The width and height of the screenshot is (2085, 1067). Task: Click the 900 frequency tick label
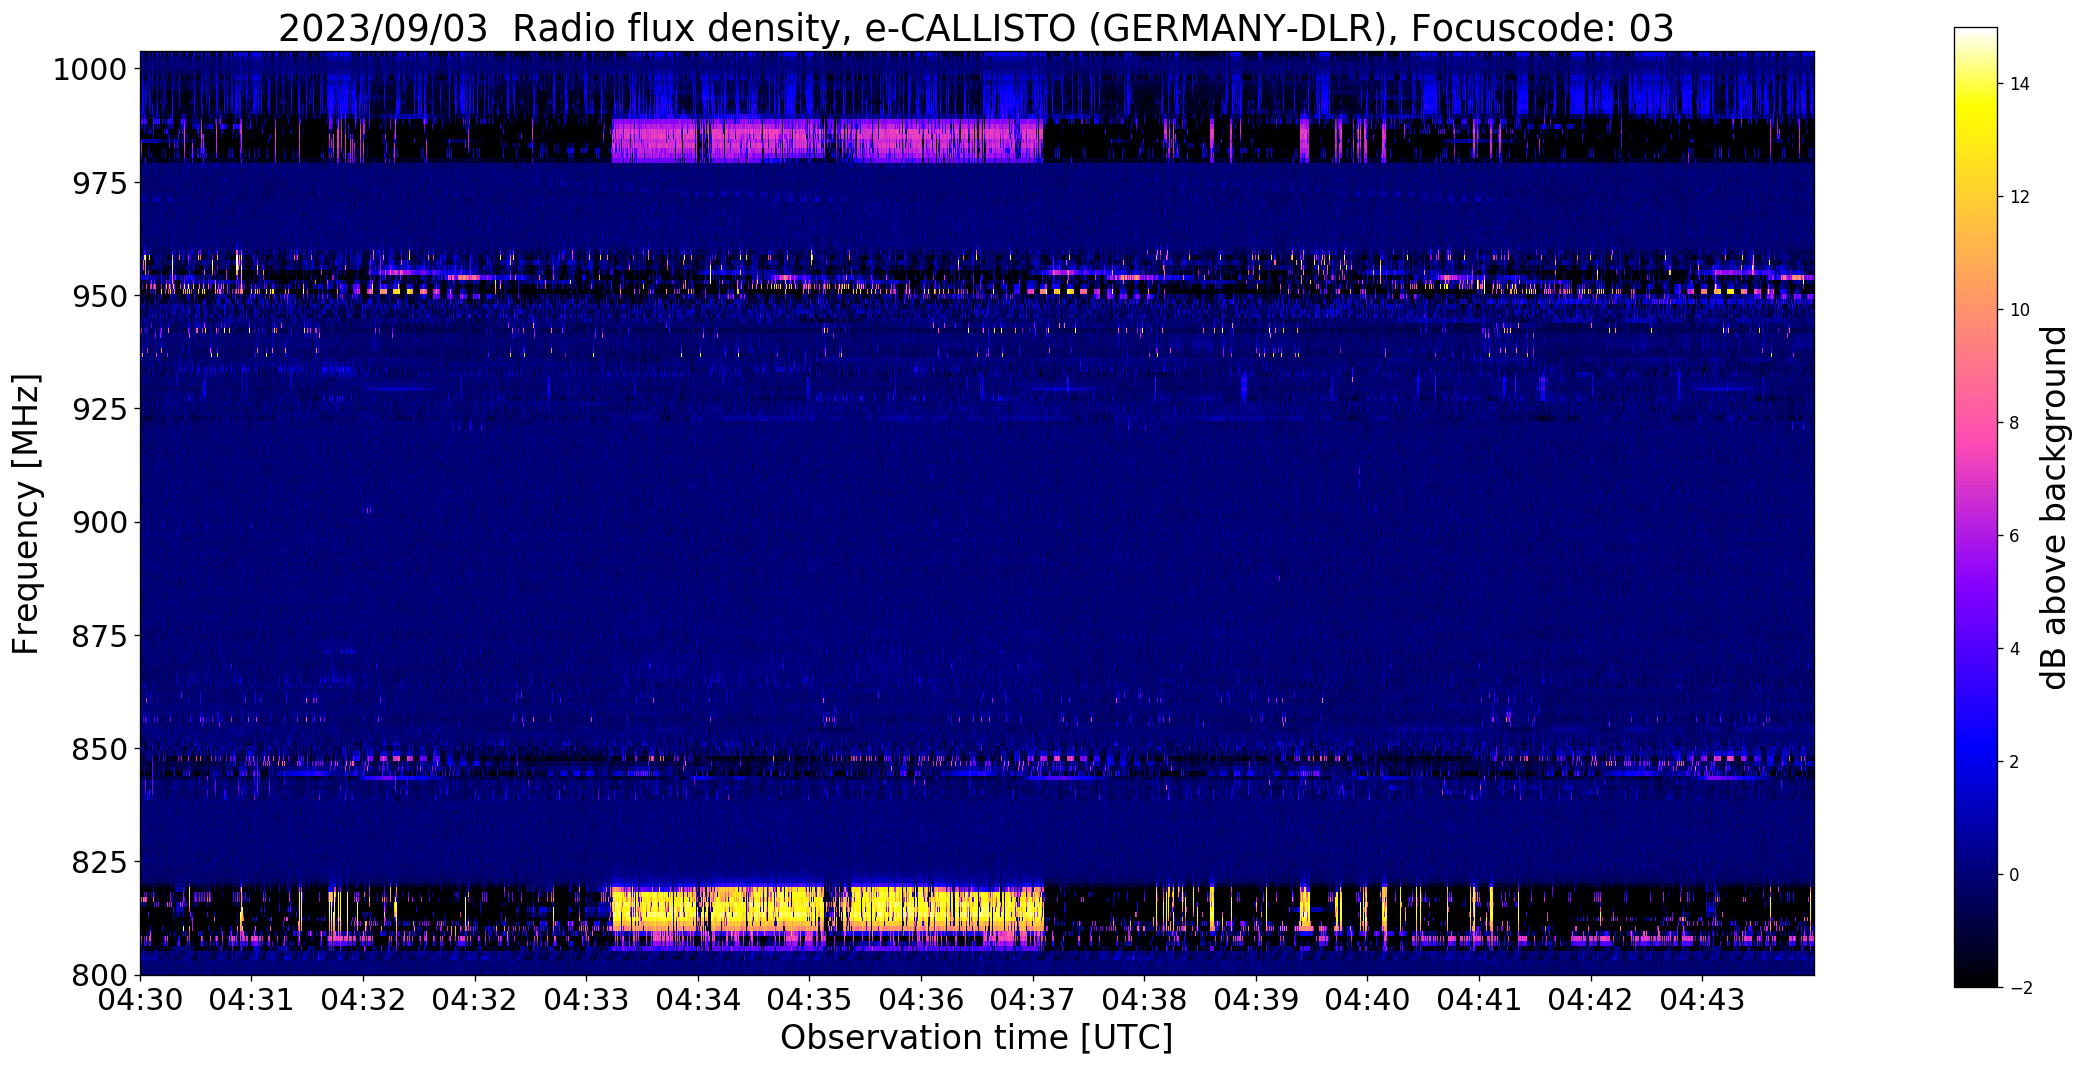pyautogui.click(x=99, y=523)
